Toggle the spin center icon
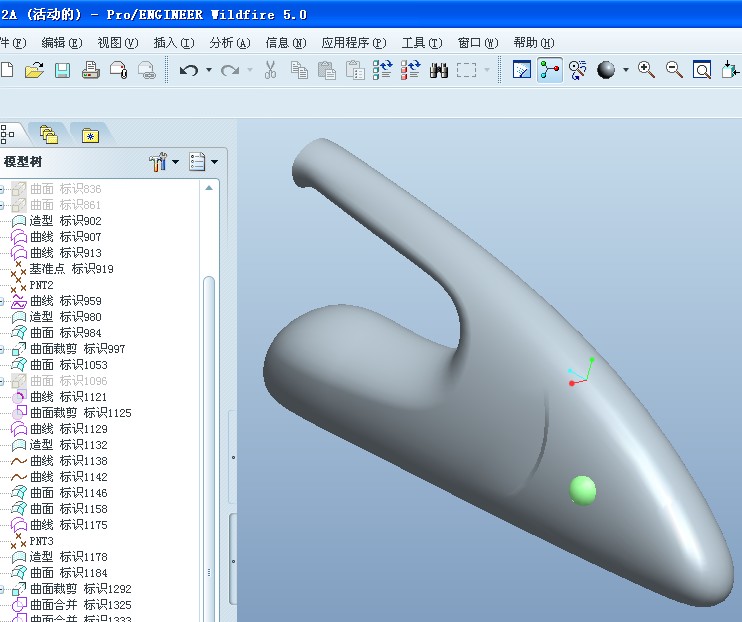The image size is (742, 622). [550, 70]
